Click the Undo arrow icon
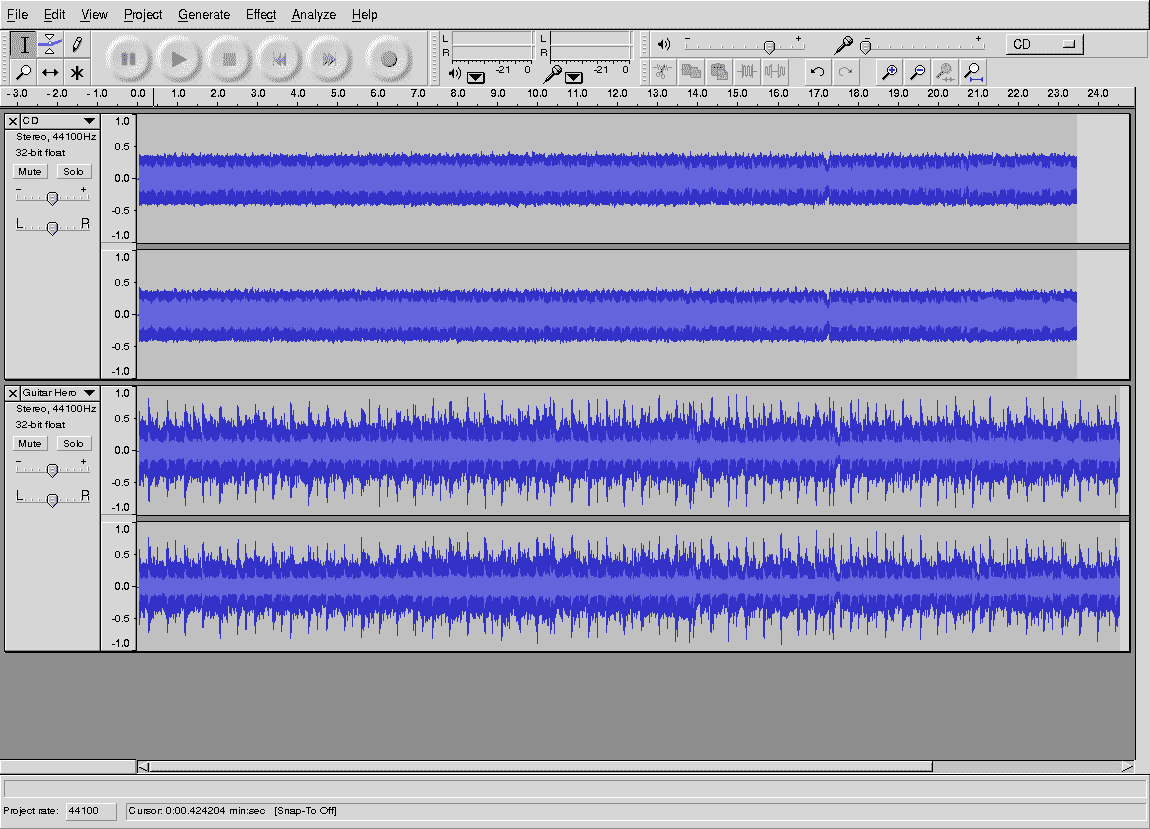Viewport: 1150px width, 829px height. (x=817, y=71)
